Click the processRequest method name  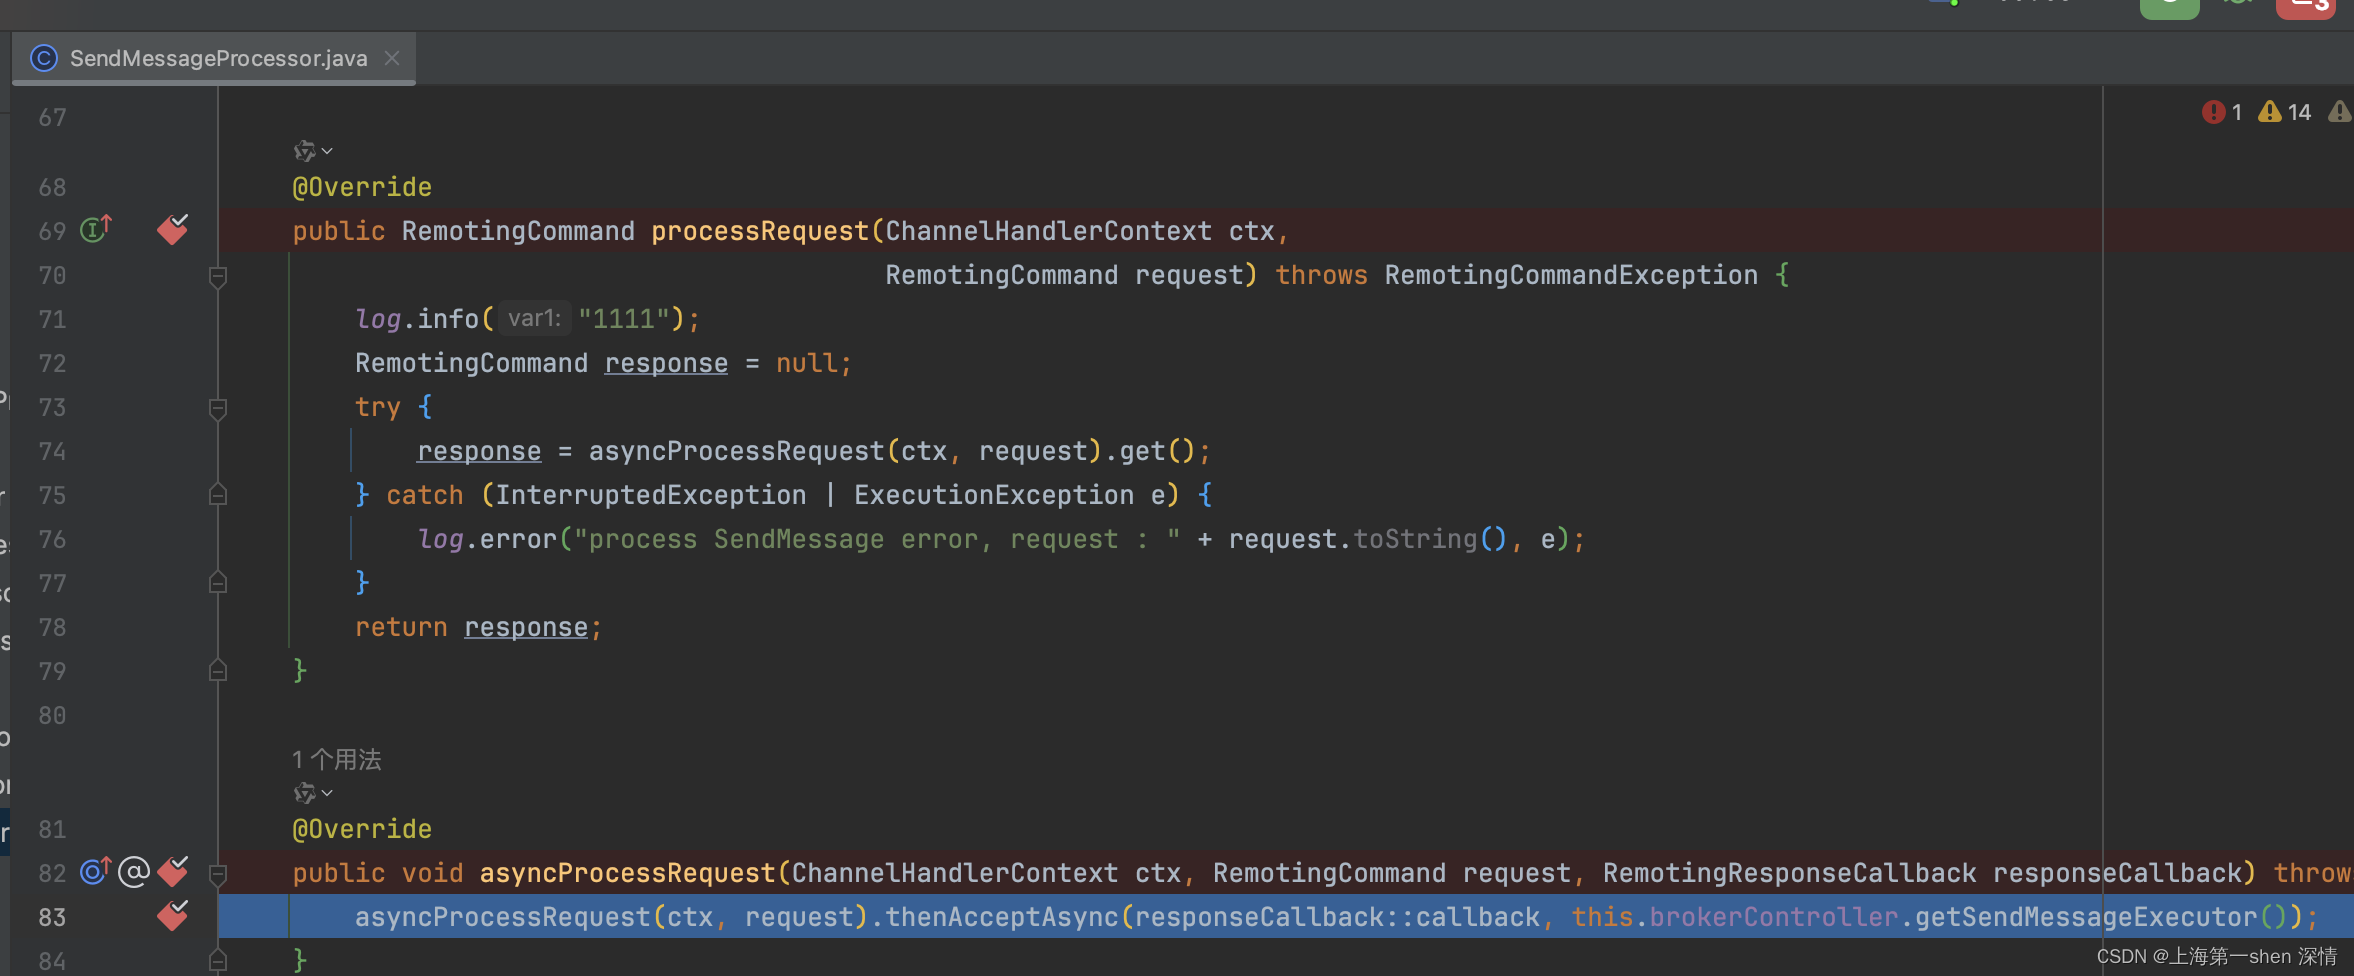tap(760, 231)
